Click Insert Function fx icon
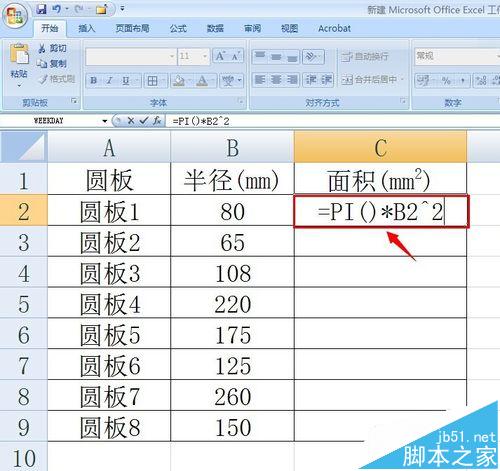Screen dimensions: 500x471 [x=157, y=121]
